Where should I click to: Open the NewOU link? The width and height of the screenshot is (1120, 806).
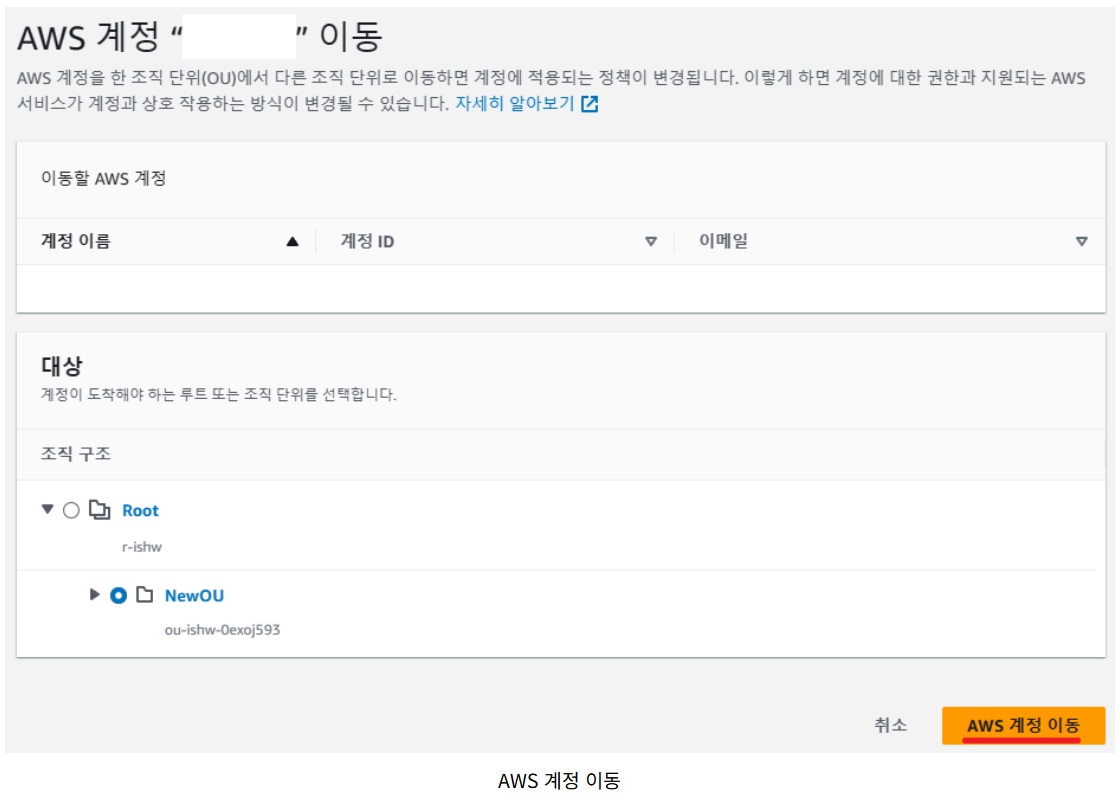click(194, 595)
